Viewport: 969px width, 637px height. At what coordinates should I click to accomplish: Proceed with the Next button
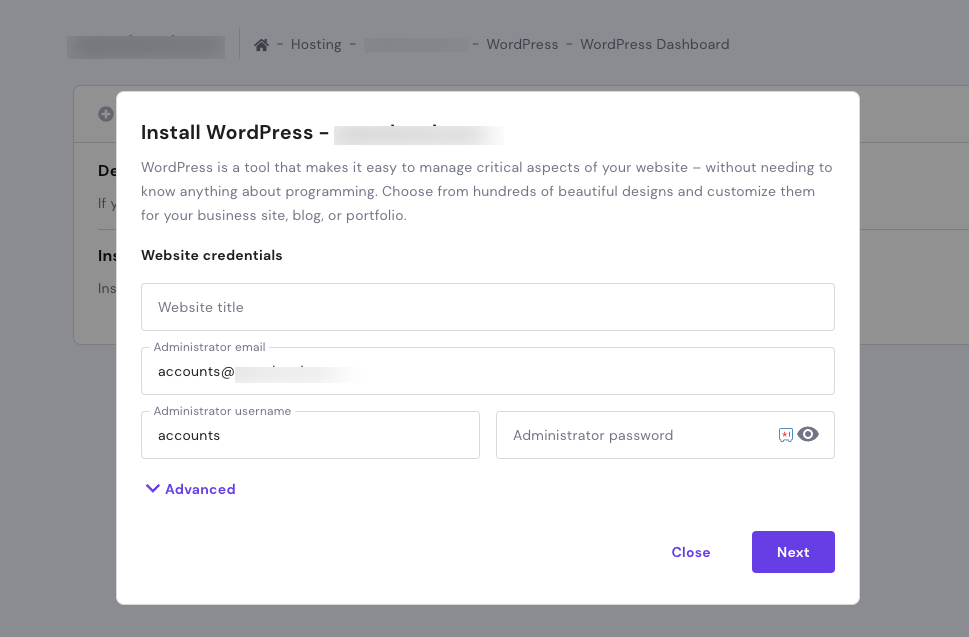[x=793, y=552]
